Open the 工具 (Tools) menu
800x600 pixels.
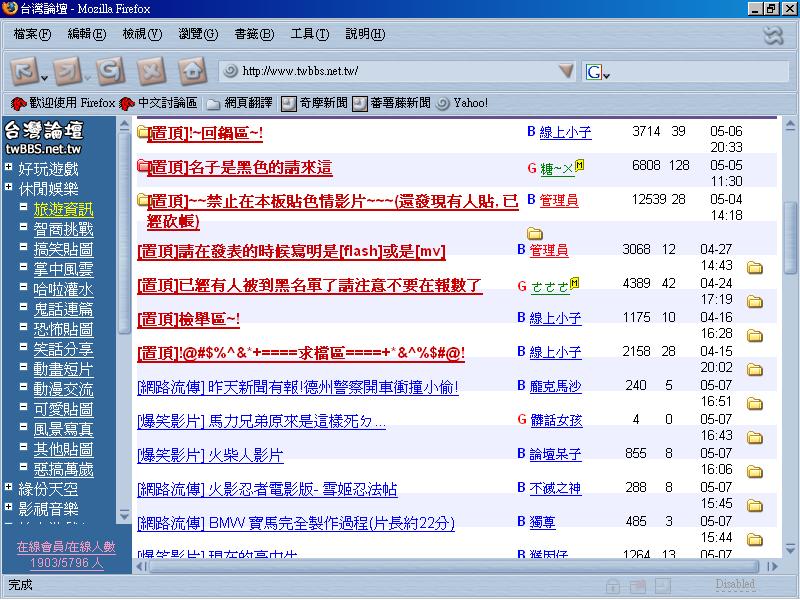pyautogui.click(x=309, y=34)
